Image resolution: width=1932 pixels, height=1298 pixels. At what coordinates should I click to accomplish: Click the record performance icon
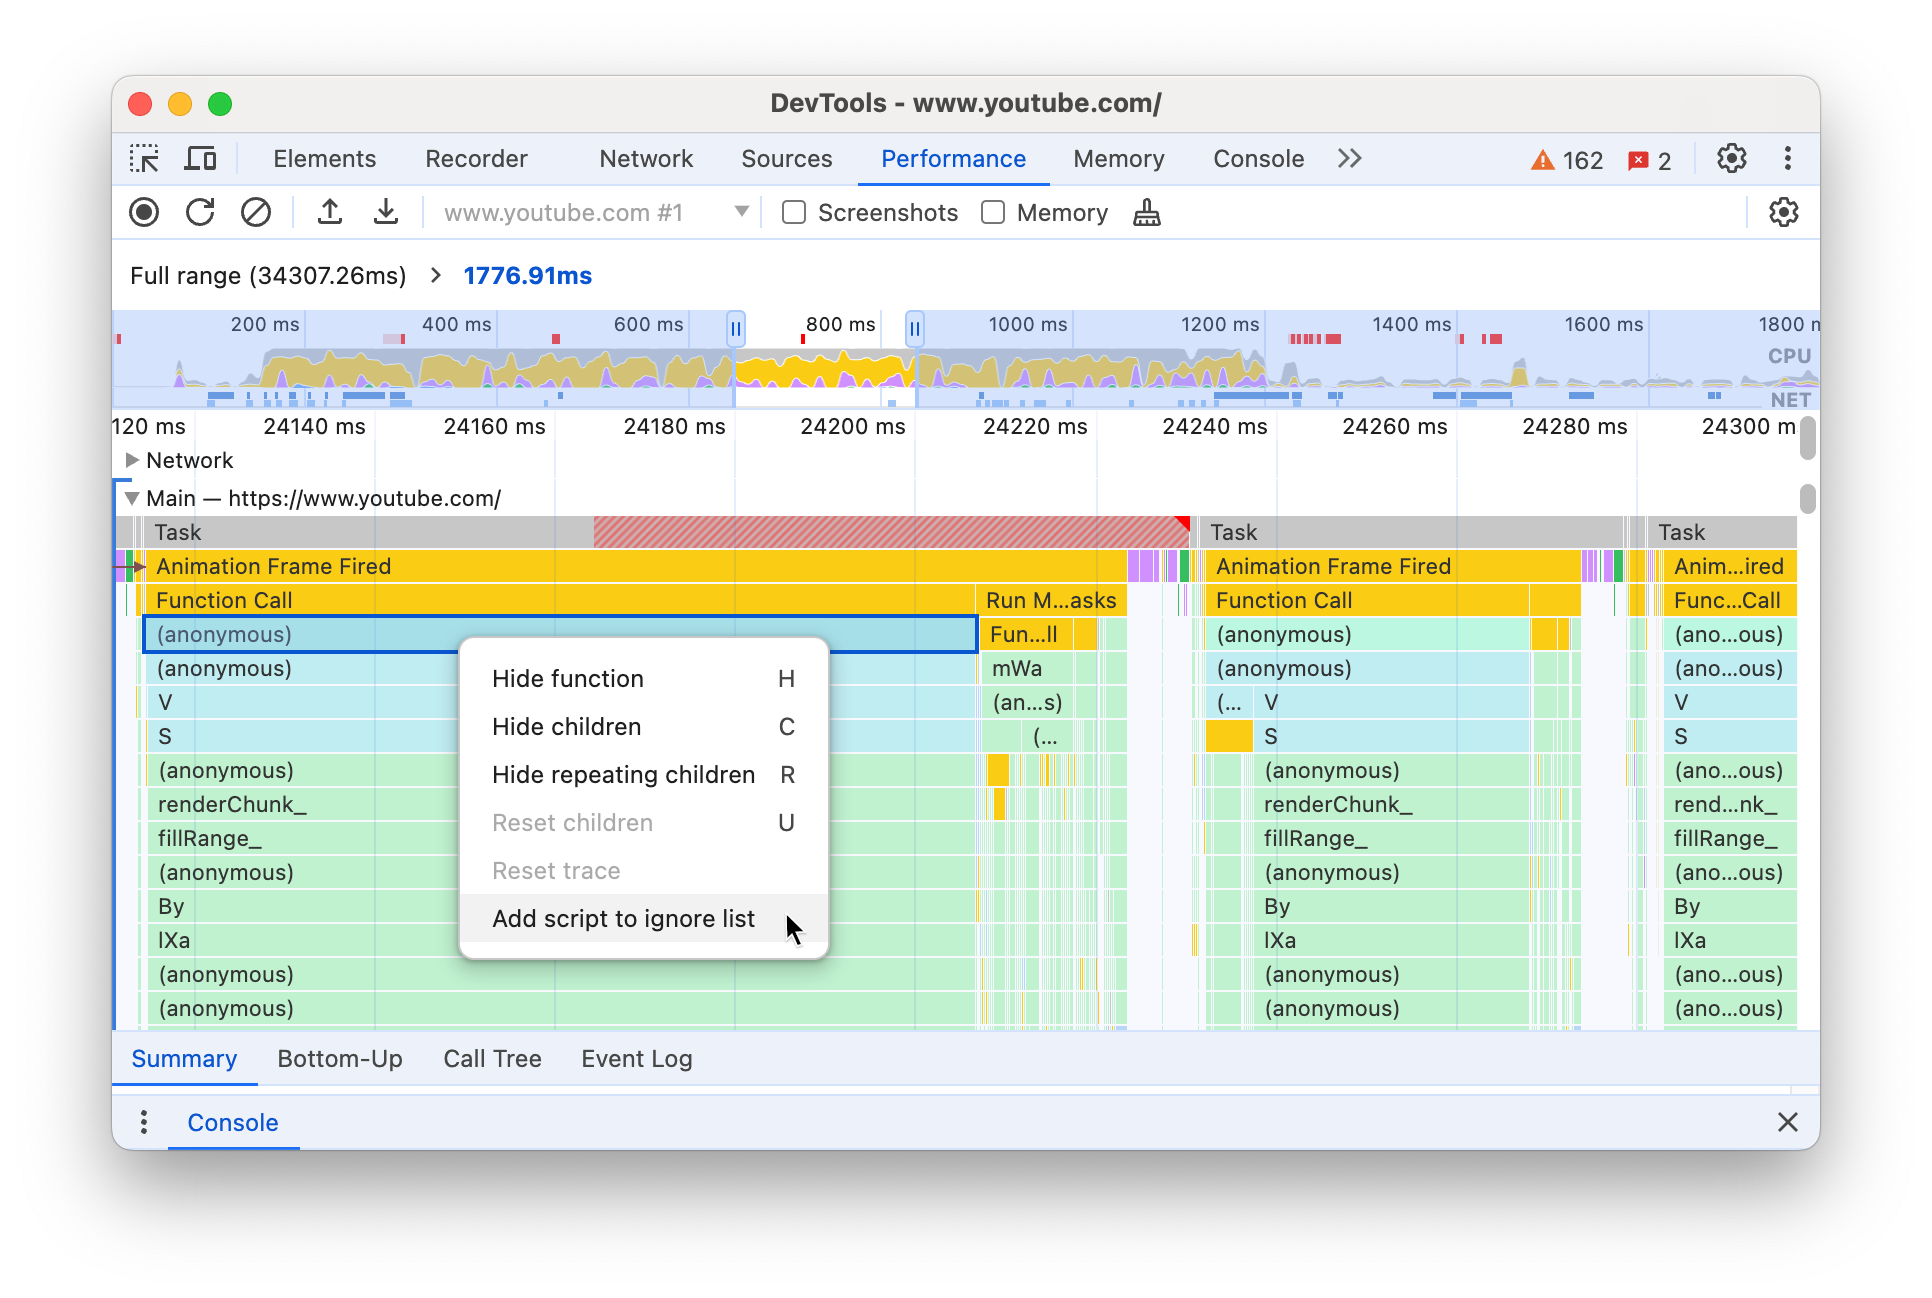click(145, 214)
